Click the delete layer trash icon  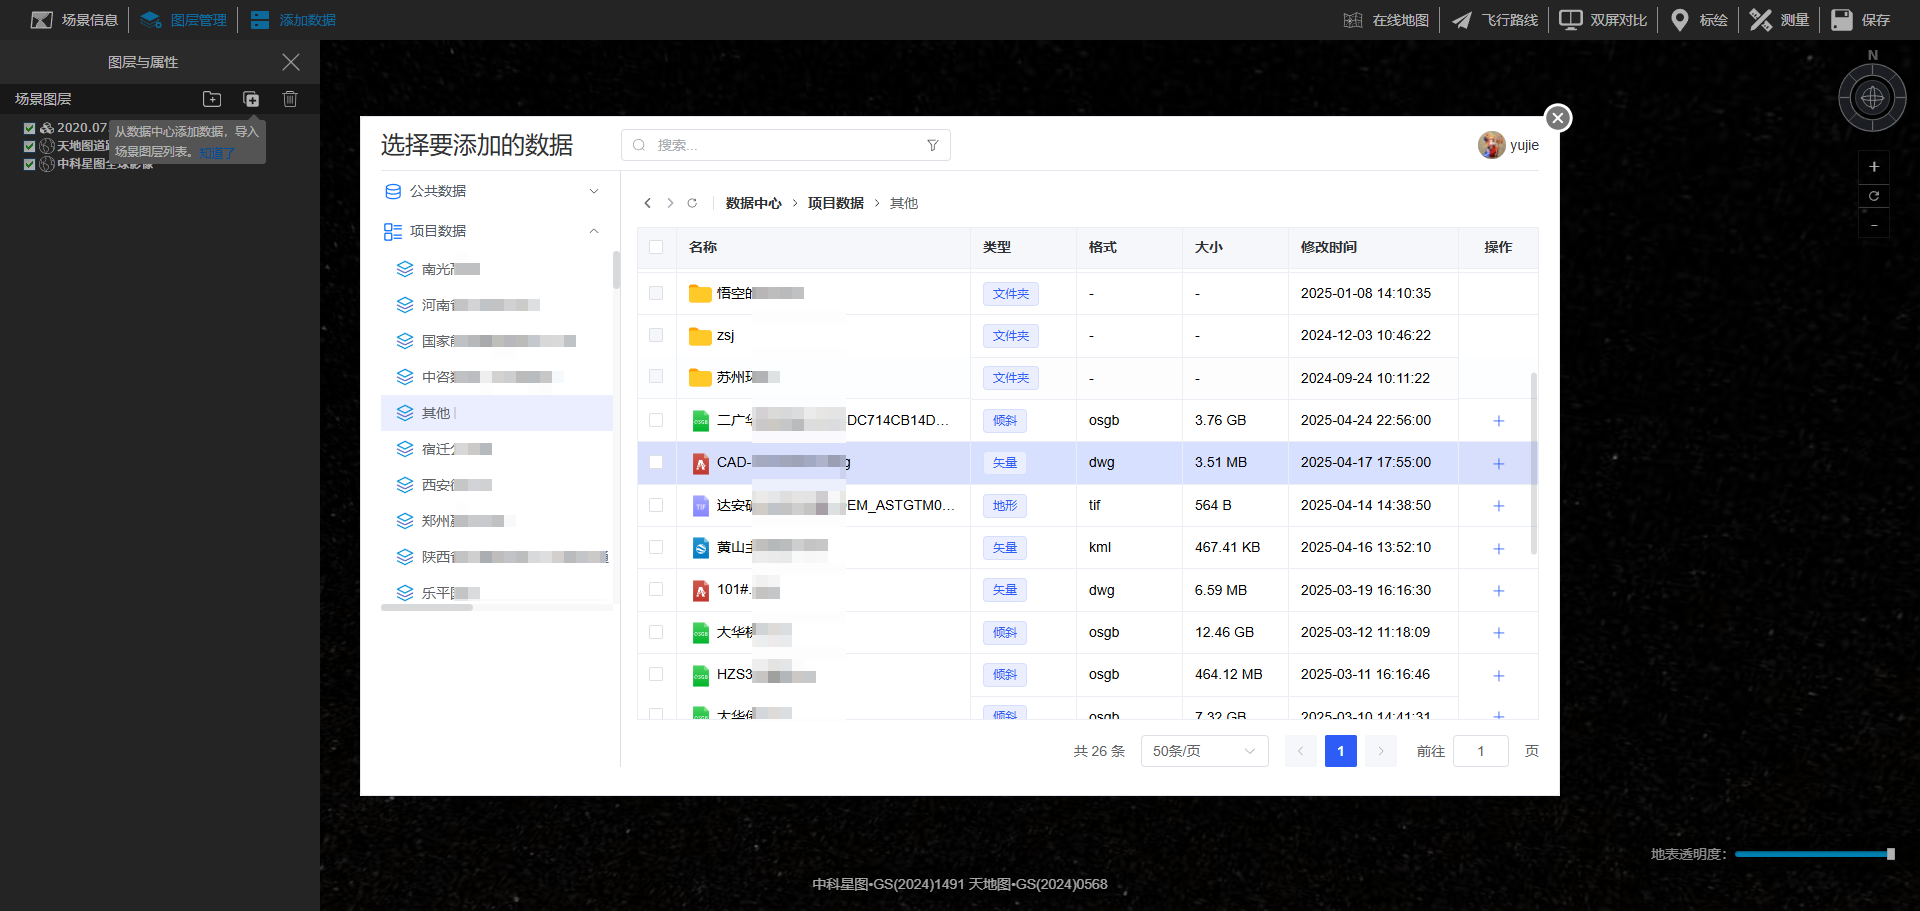(290, 99)
